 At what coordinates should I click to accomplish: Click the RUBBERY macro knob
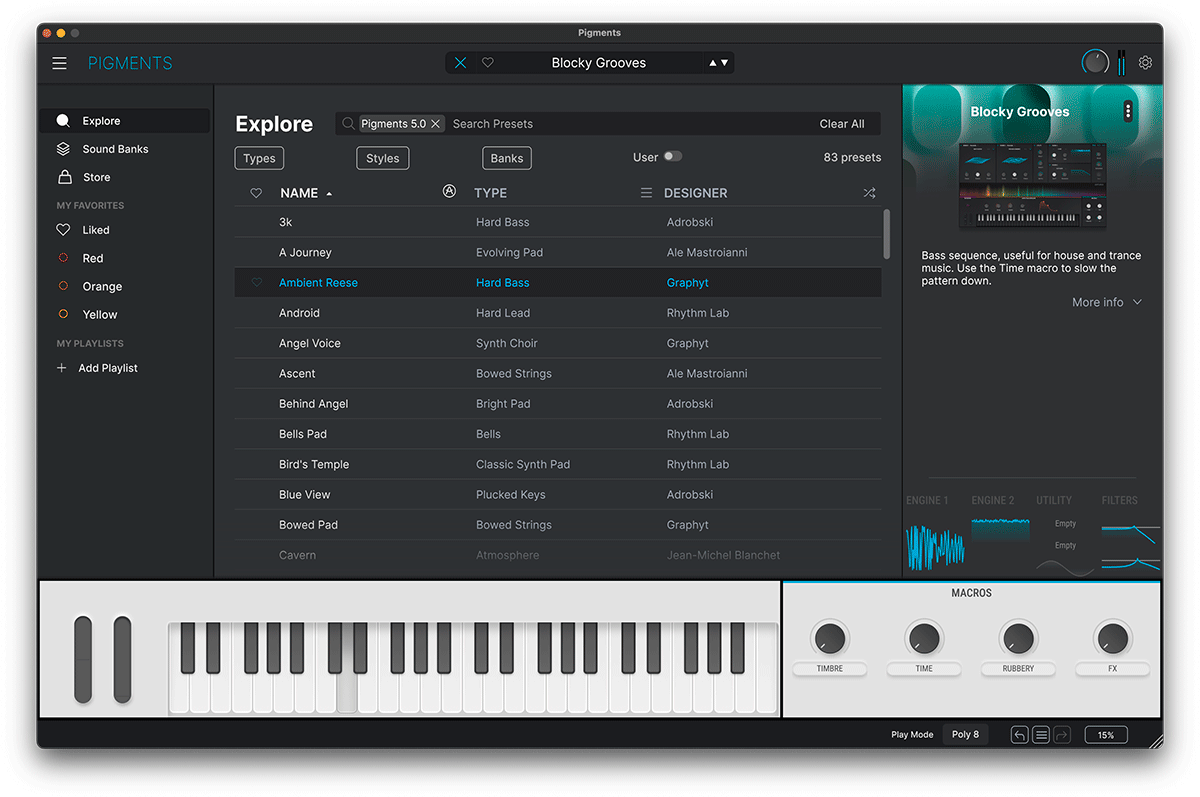[1018, 637]
